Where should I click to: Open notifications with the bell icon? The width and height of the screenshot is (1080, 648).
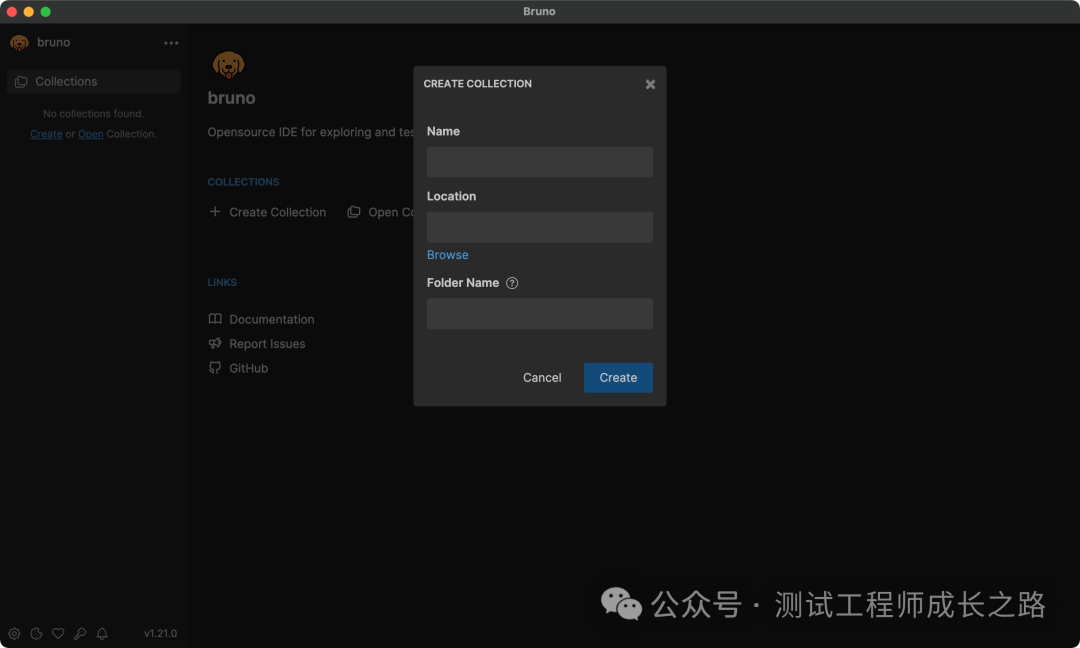coord(102,634)
